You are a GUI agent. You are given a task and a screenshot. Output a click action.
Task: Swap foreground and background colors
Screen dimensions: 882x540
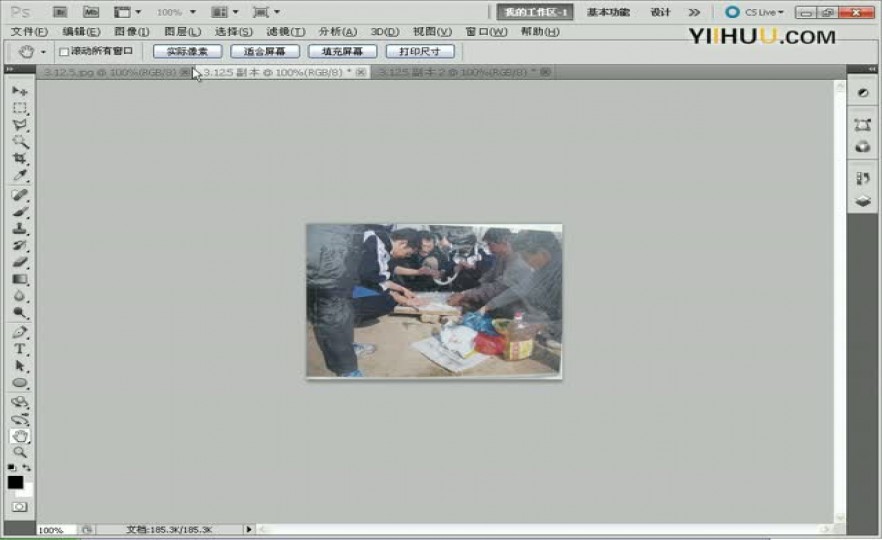pyautogui.click(x=26, y=467)
